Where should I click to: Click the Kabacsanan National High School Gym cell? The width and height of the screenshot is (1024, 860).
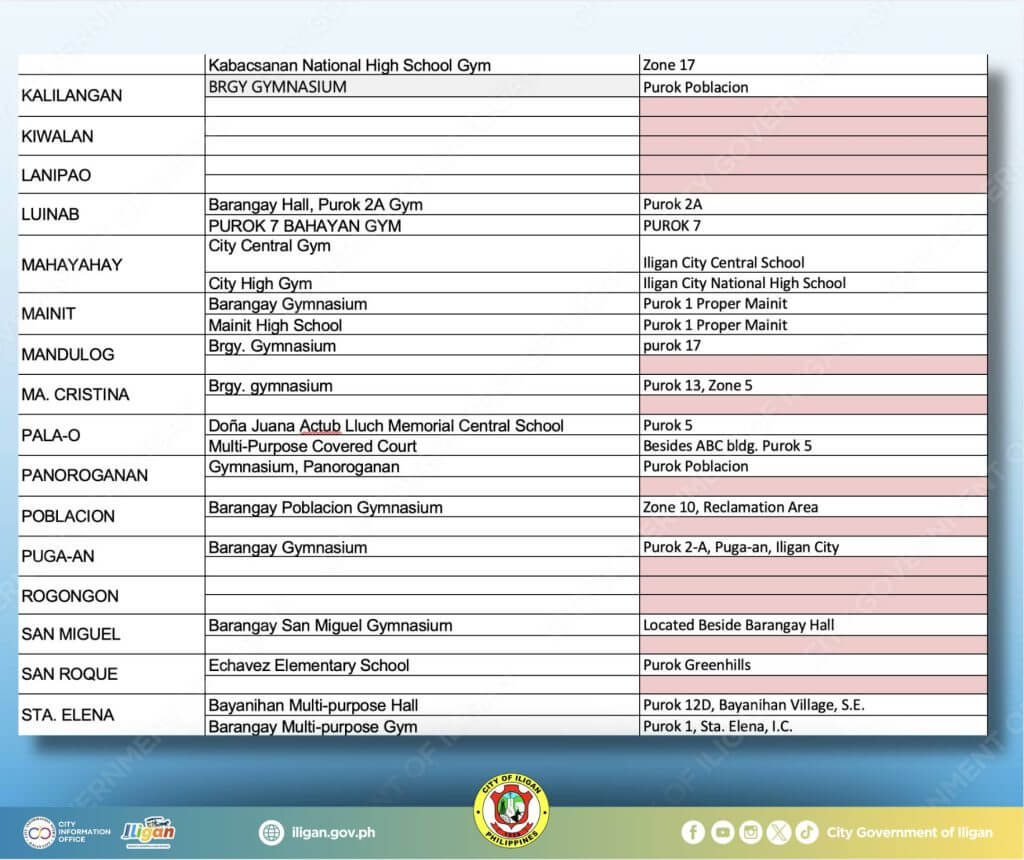pyautogui.click(x=349, y=65)
